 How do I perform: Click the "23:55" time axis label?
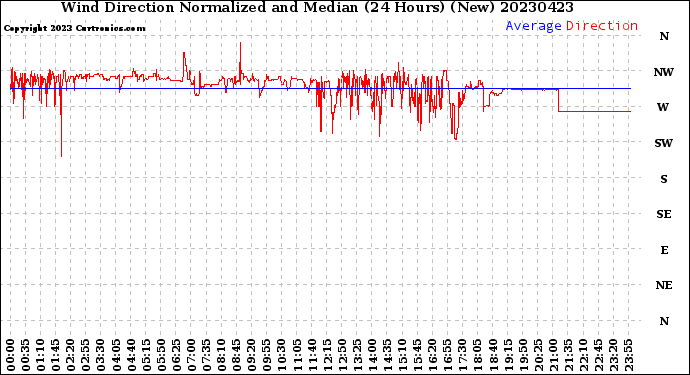coord(628,355)
